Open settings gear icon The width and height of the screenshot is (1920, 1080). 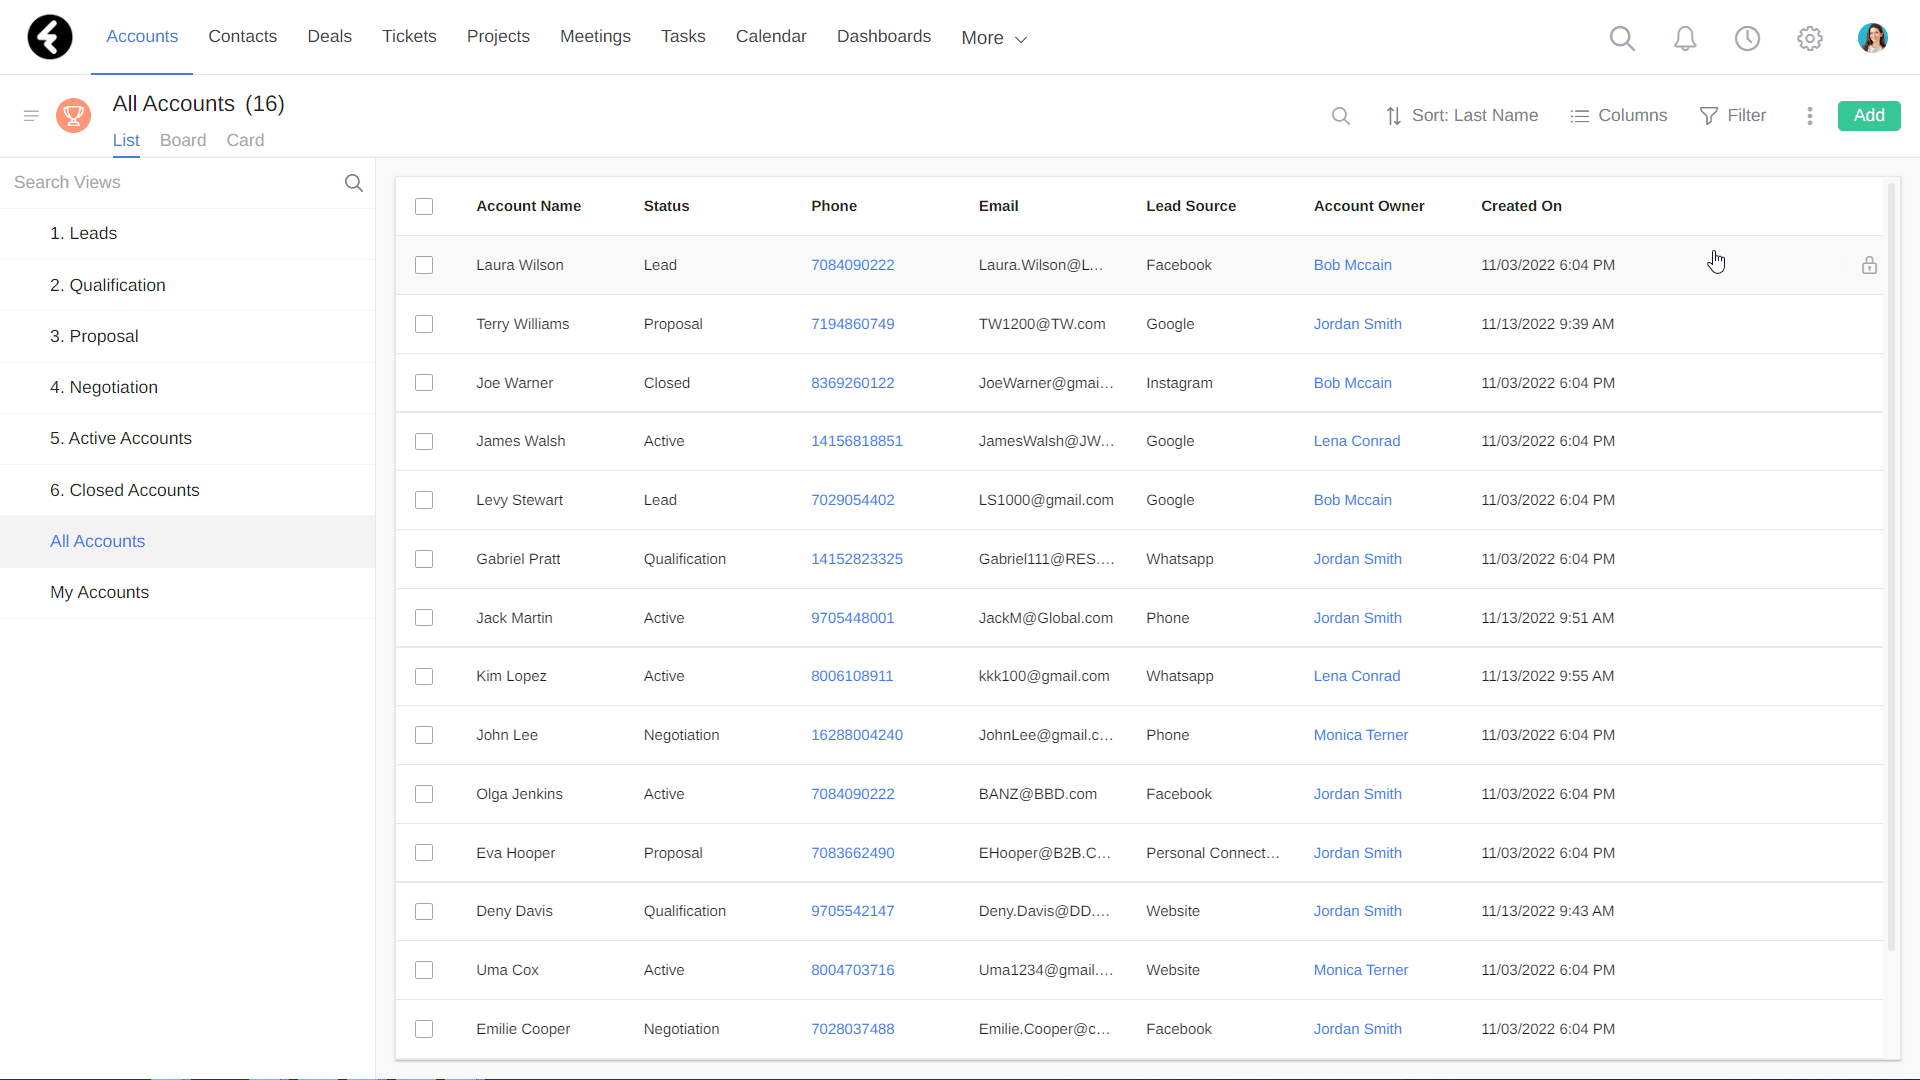[1810, 38]
